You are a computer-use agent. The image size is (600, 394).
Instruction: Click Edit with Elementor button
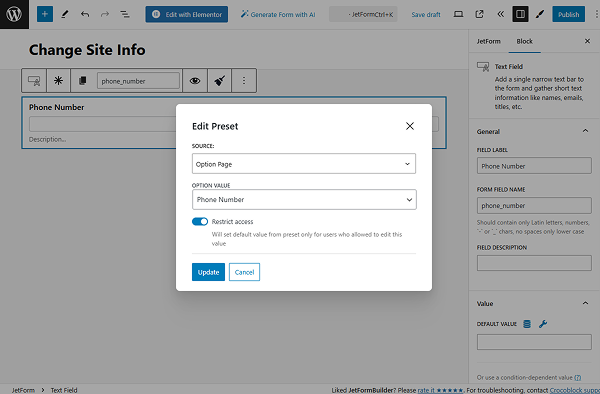pos(186,14)
